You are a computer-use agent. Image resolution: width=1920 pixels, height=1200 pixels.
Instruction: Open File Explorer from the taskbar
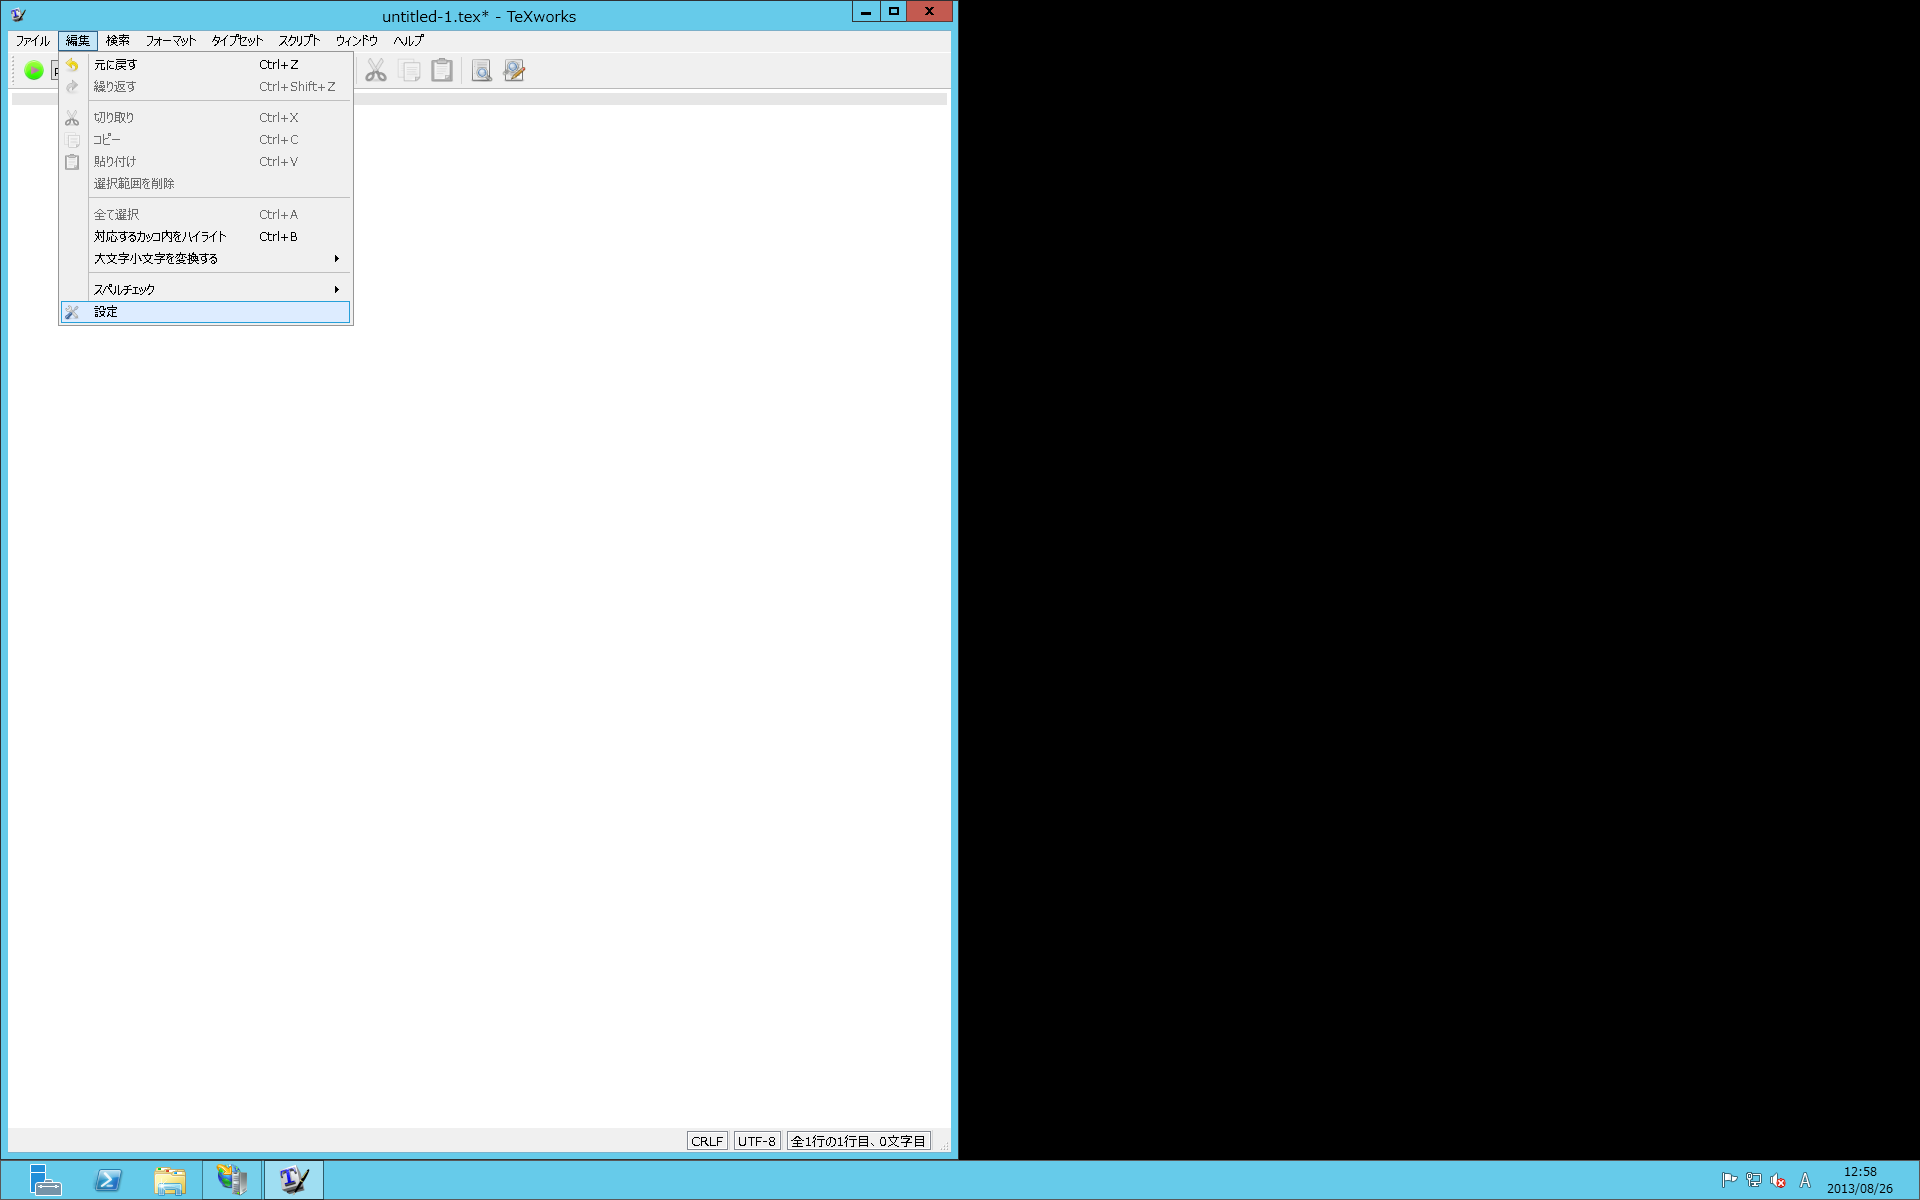tap(170, 1180)
